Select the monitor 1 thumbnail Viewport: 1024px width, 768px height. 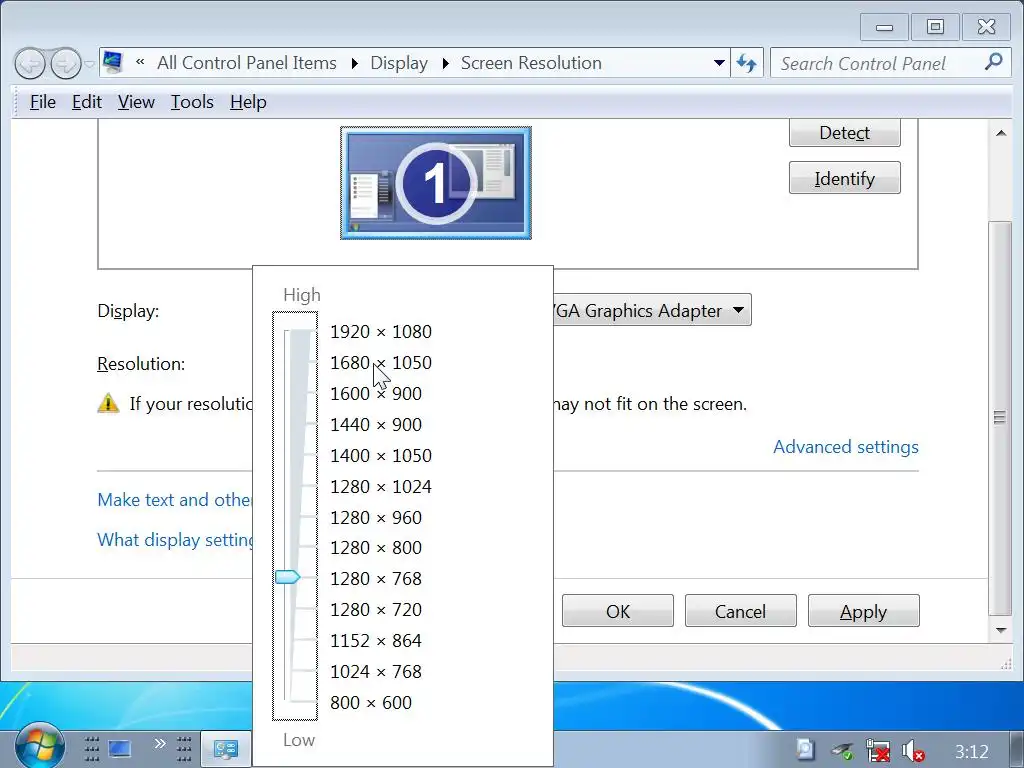(436, 183)
